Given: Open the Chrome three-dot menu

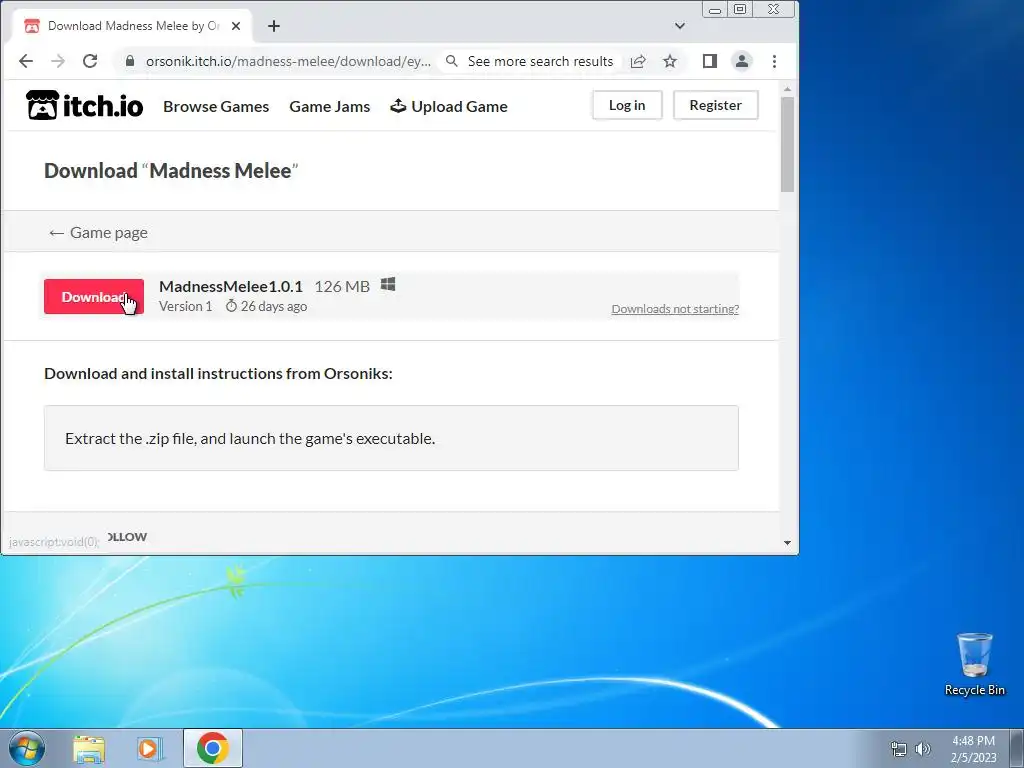Looking at the screenshot, I should (775, 61).
